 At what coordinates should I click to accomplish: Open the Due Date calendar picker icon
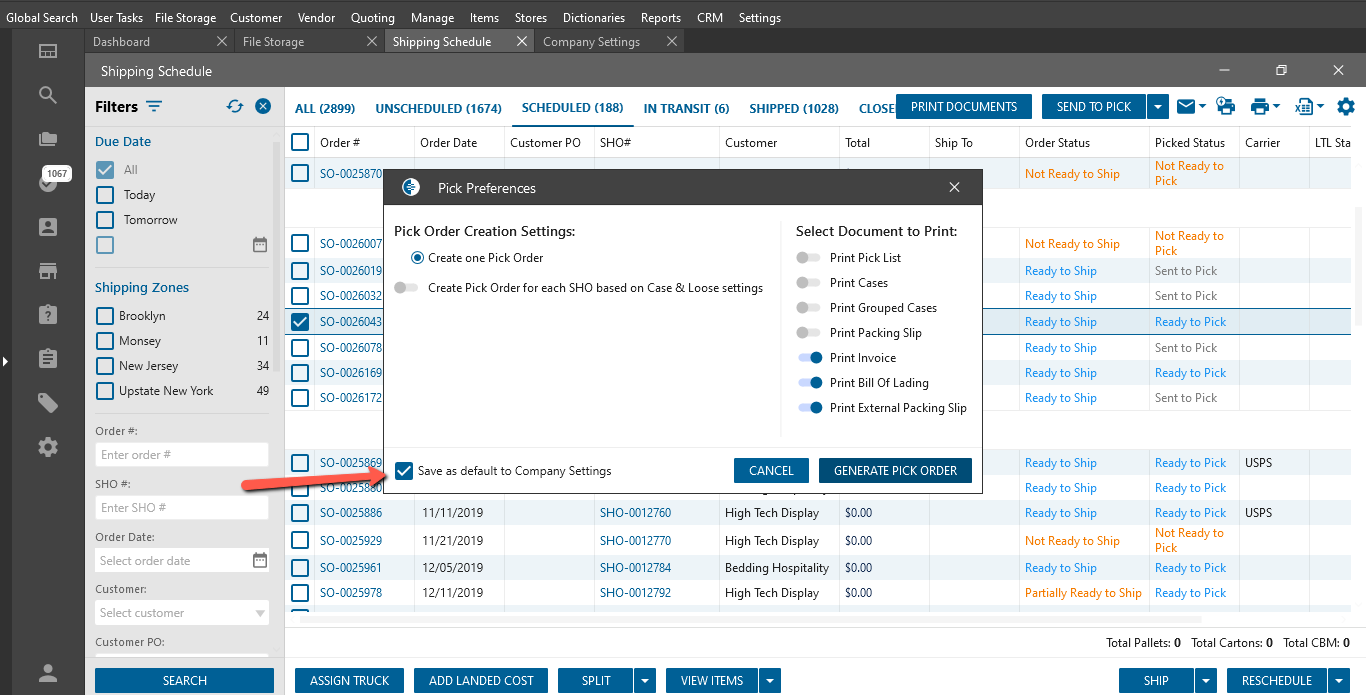tap(260, 245)
